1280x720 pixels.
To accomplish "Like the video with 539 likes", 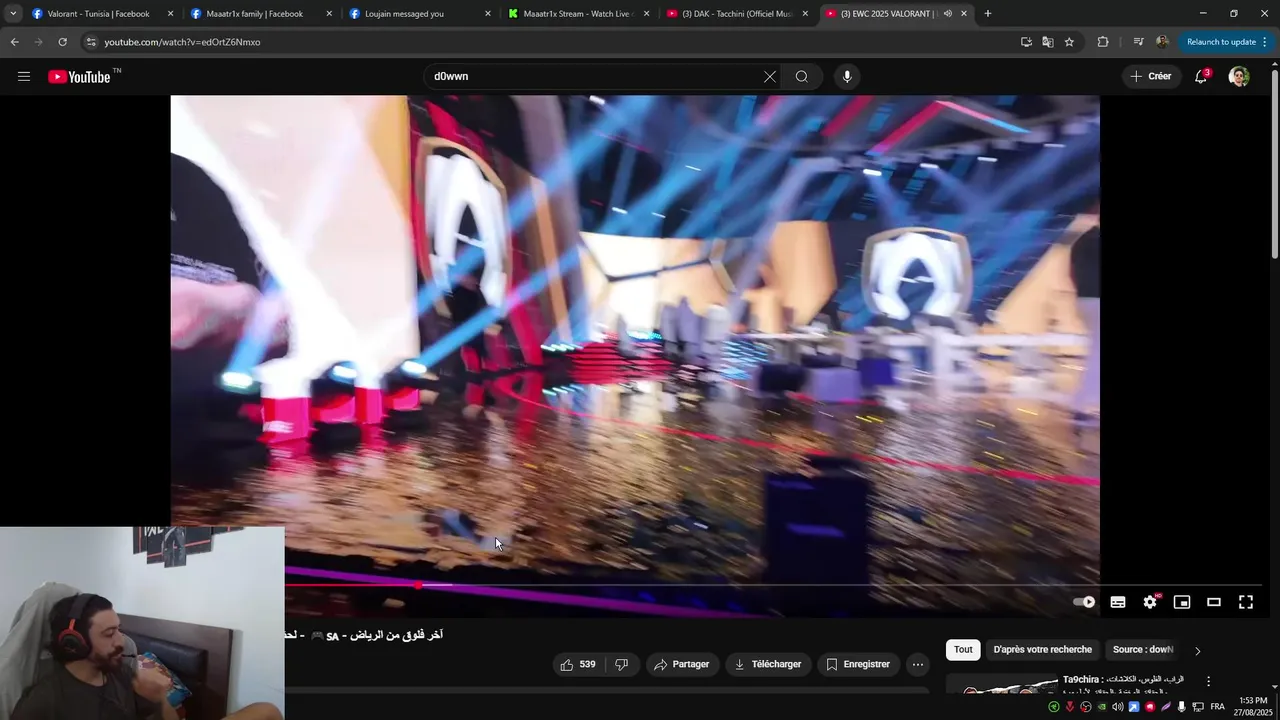I will [578, 664].
